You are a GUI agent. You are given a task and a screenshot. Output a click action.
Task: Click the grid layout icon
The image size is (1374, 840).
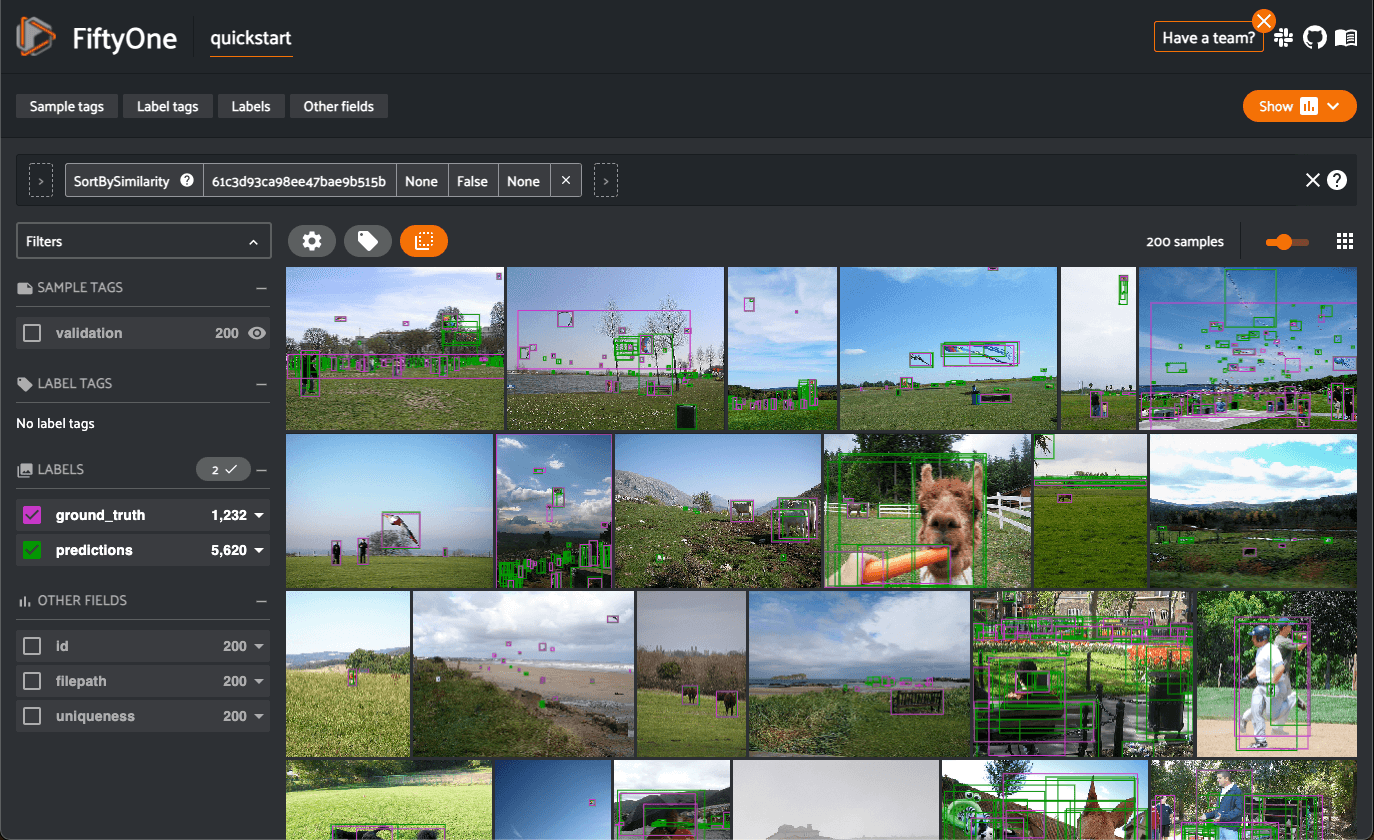[x=1345, y=241]
